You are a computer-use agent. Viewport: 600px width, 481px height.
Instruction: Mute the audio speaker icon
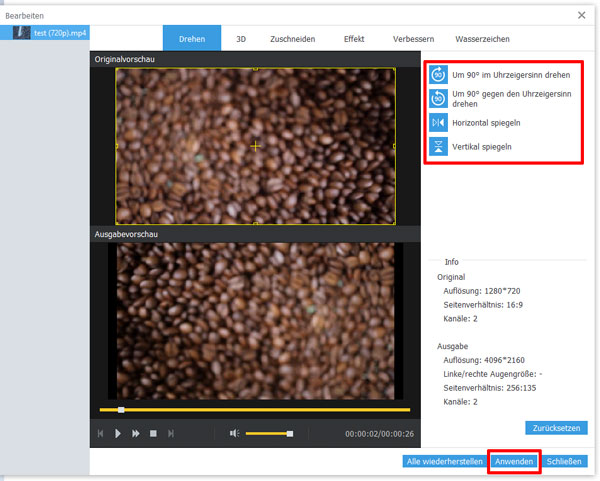tap(234, 433)
